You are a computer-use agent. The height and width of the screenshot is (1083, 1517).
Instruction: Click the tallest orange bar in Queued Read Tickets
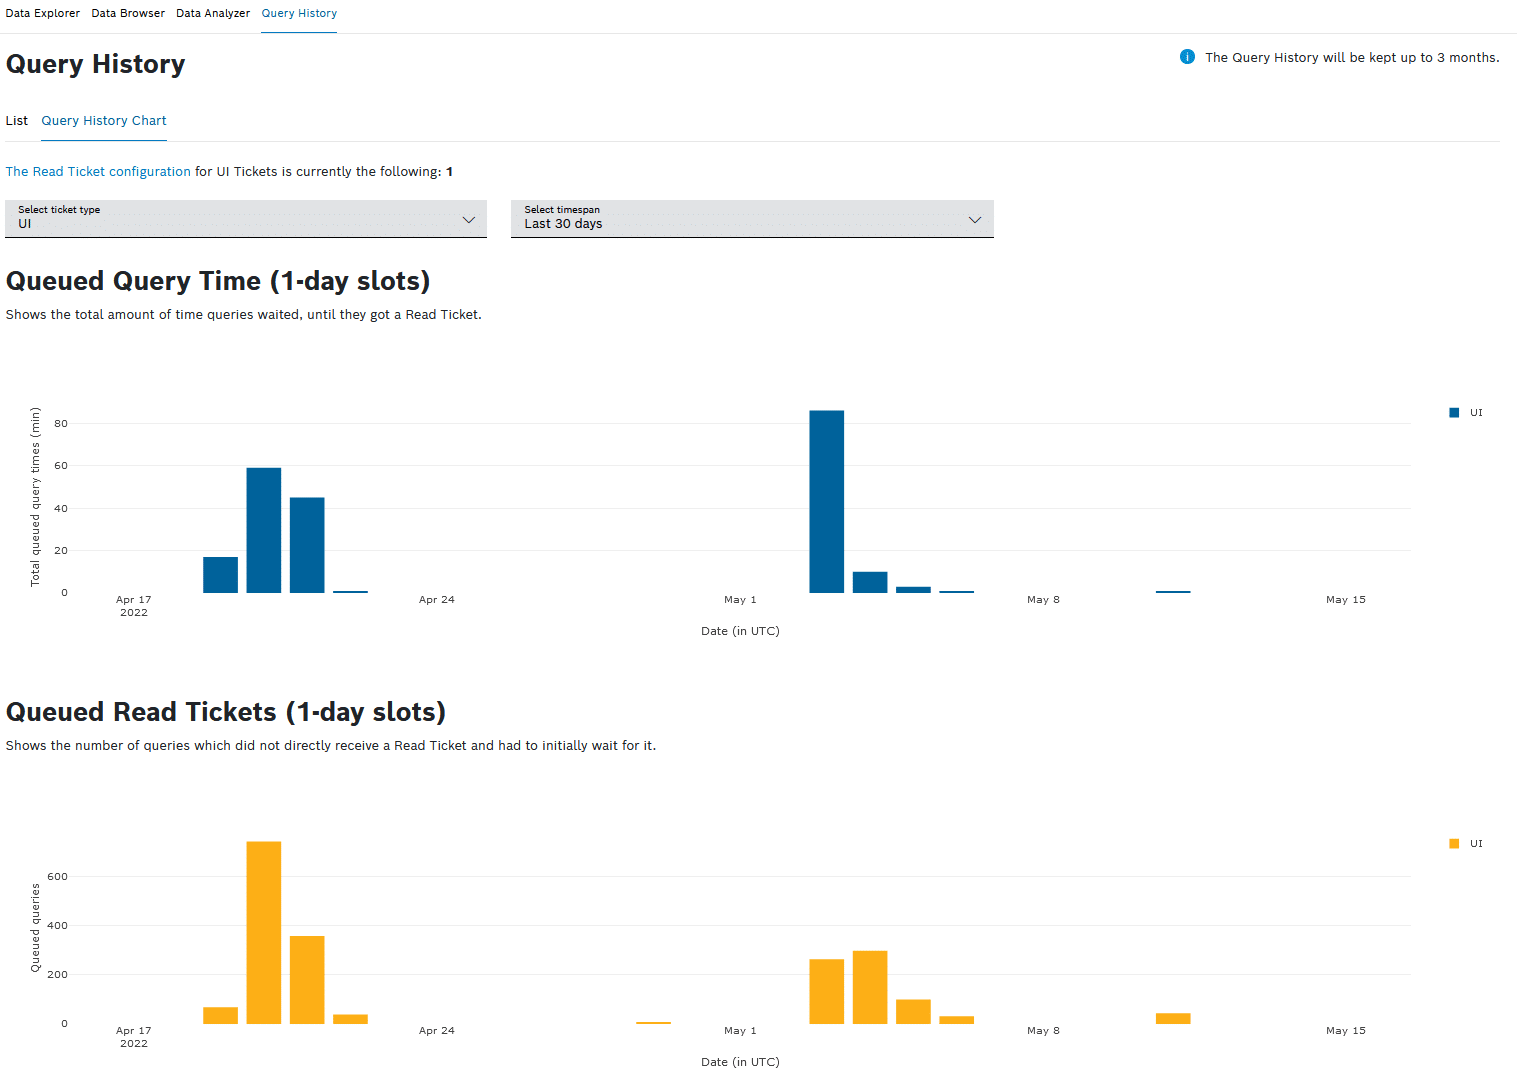[264, 932]
